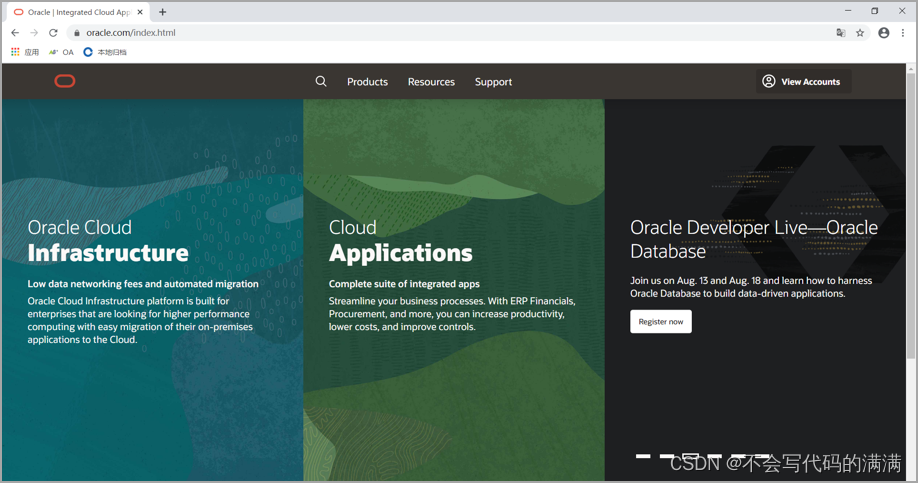918x483 pixels.
Task: Reload the page with refresh icon
Action: (53, 33)
